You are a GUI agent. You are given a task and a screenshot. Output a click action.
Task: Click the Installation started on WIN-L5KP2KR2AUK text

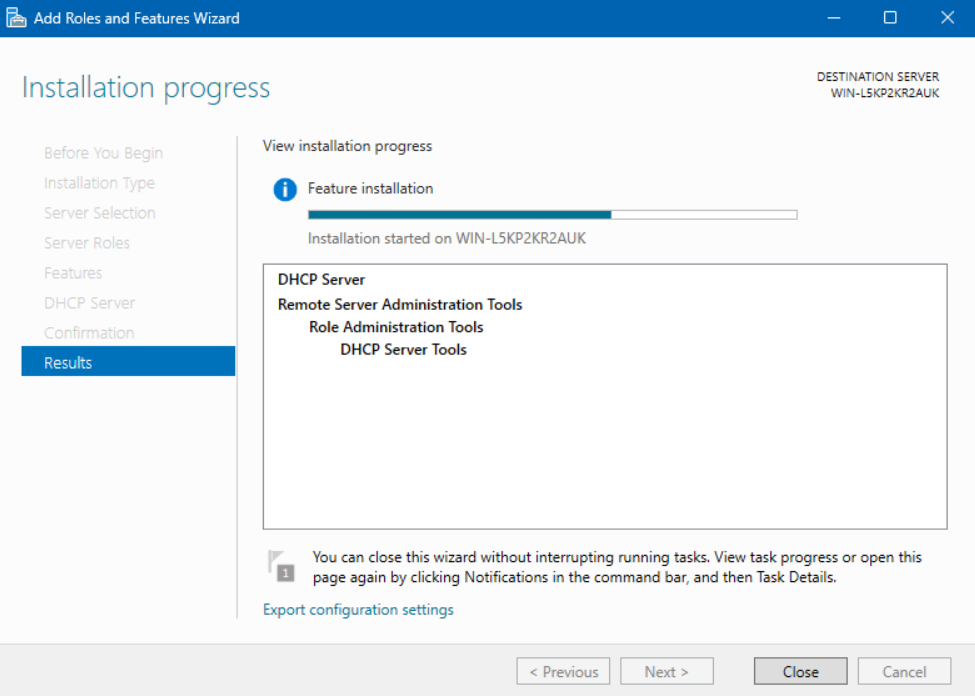coord(447,239)
